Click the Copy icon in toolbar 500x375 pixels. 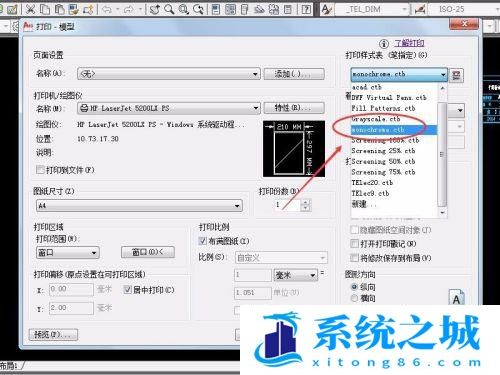click(x=45, y=9)
